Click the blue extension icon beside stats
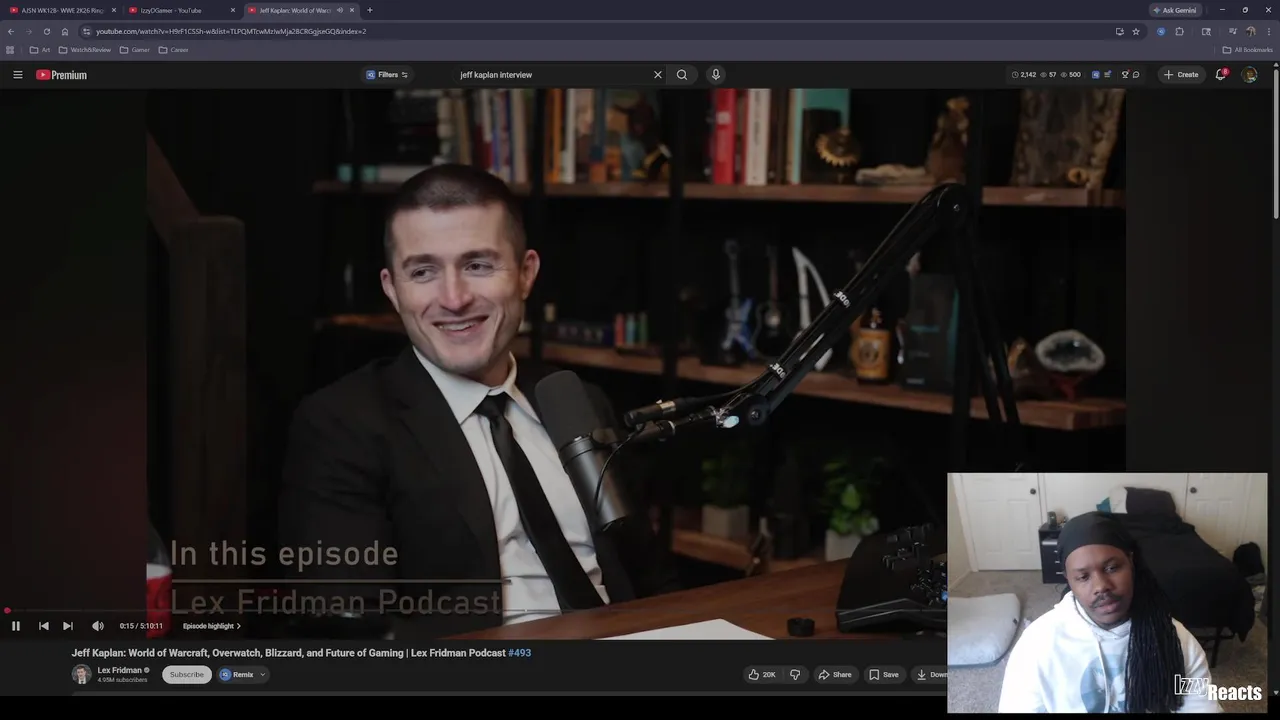The width and height of the screenshot is (1280, 720). coord(1096,75)
